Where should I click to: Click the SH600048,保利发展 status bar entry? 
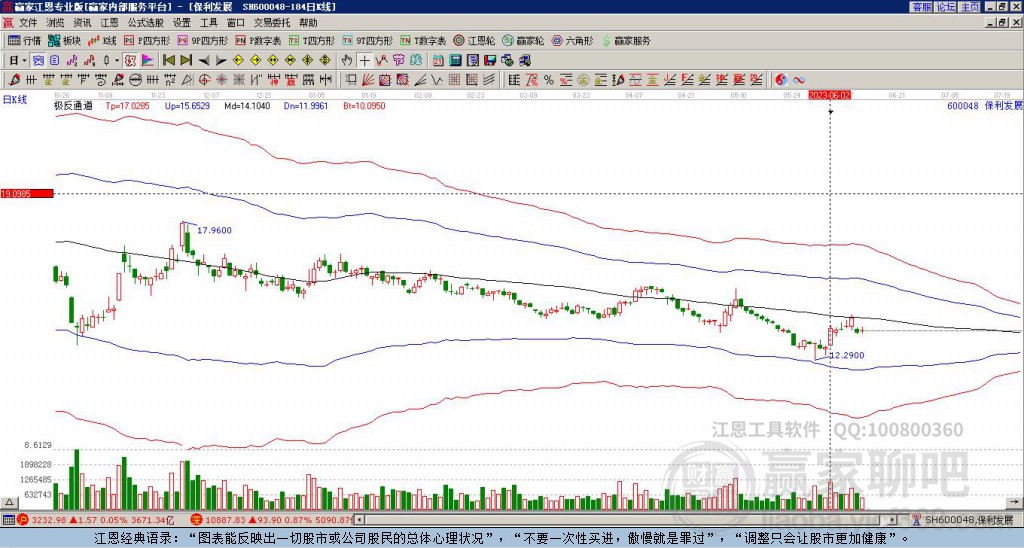coord(963,520)
